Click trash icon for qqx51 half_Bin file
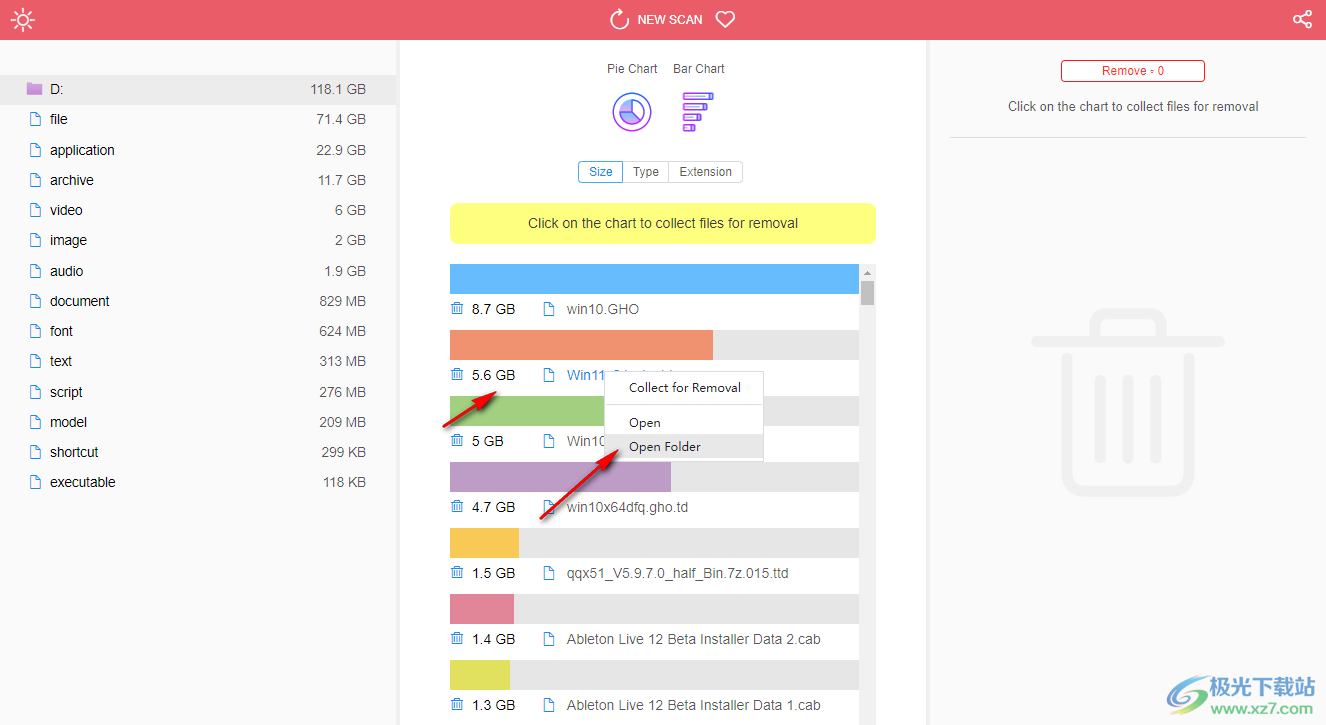The image size is (1326, 725). coord(457,572)
